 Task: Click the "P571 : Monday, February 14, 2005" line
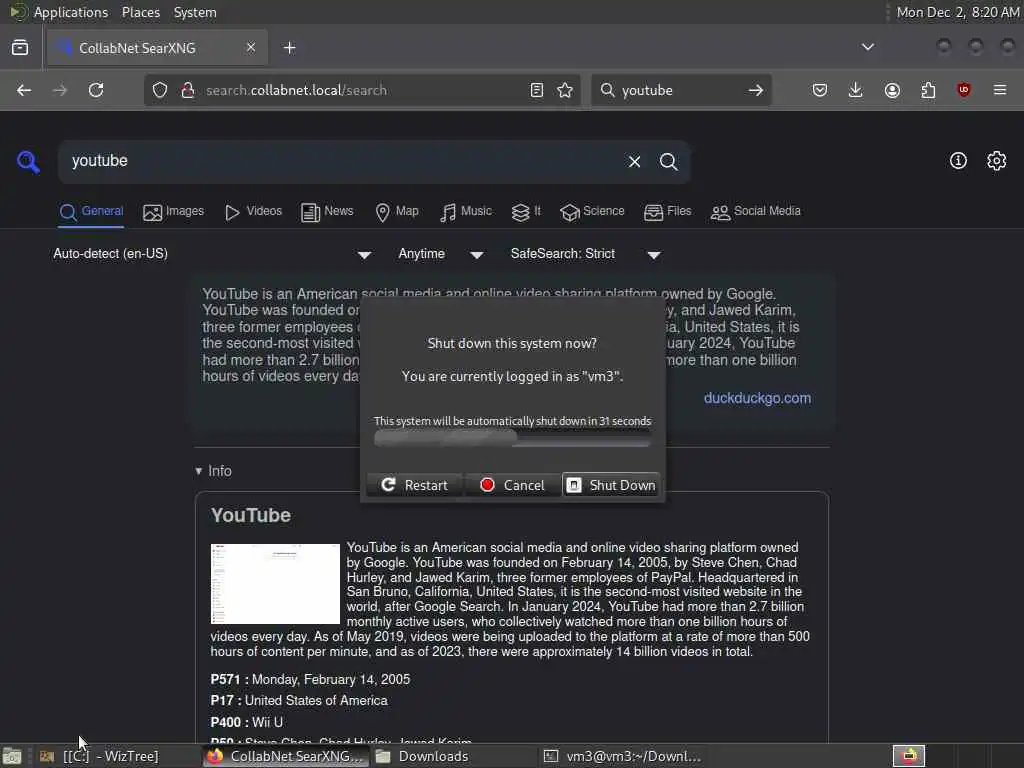[x=310, y=679]
